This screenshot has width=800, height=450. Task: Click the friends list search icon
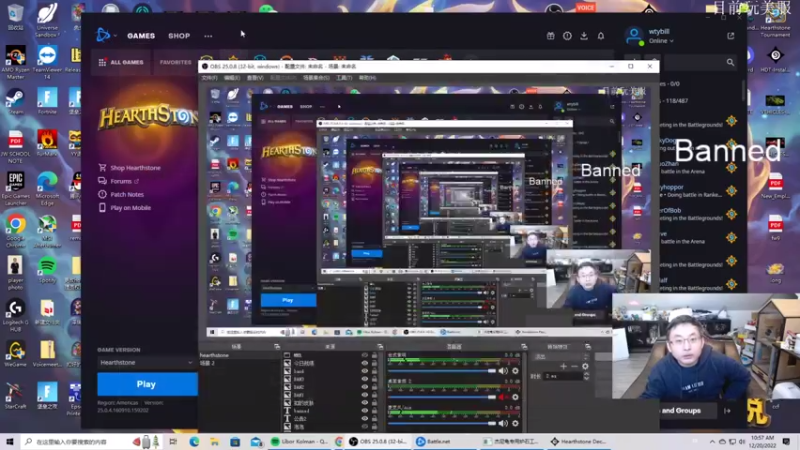[730, 62]
